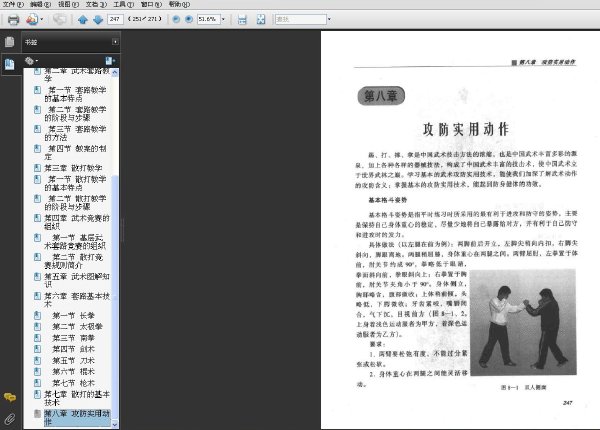The height and width of the screenshot is (430, 600).
Task: Click the new bookmark icon in panel
Action: click(110, 61)
